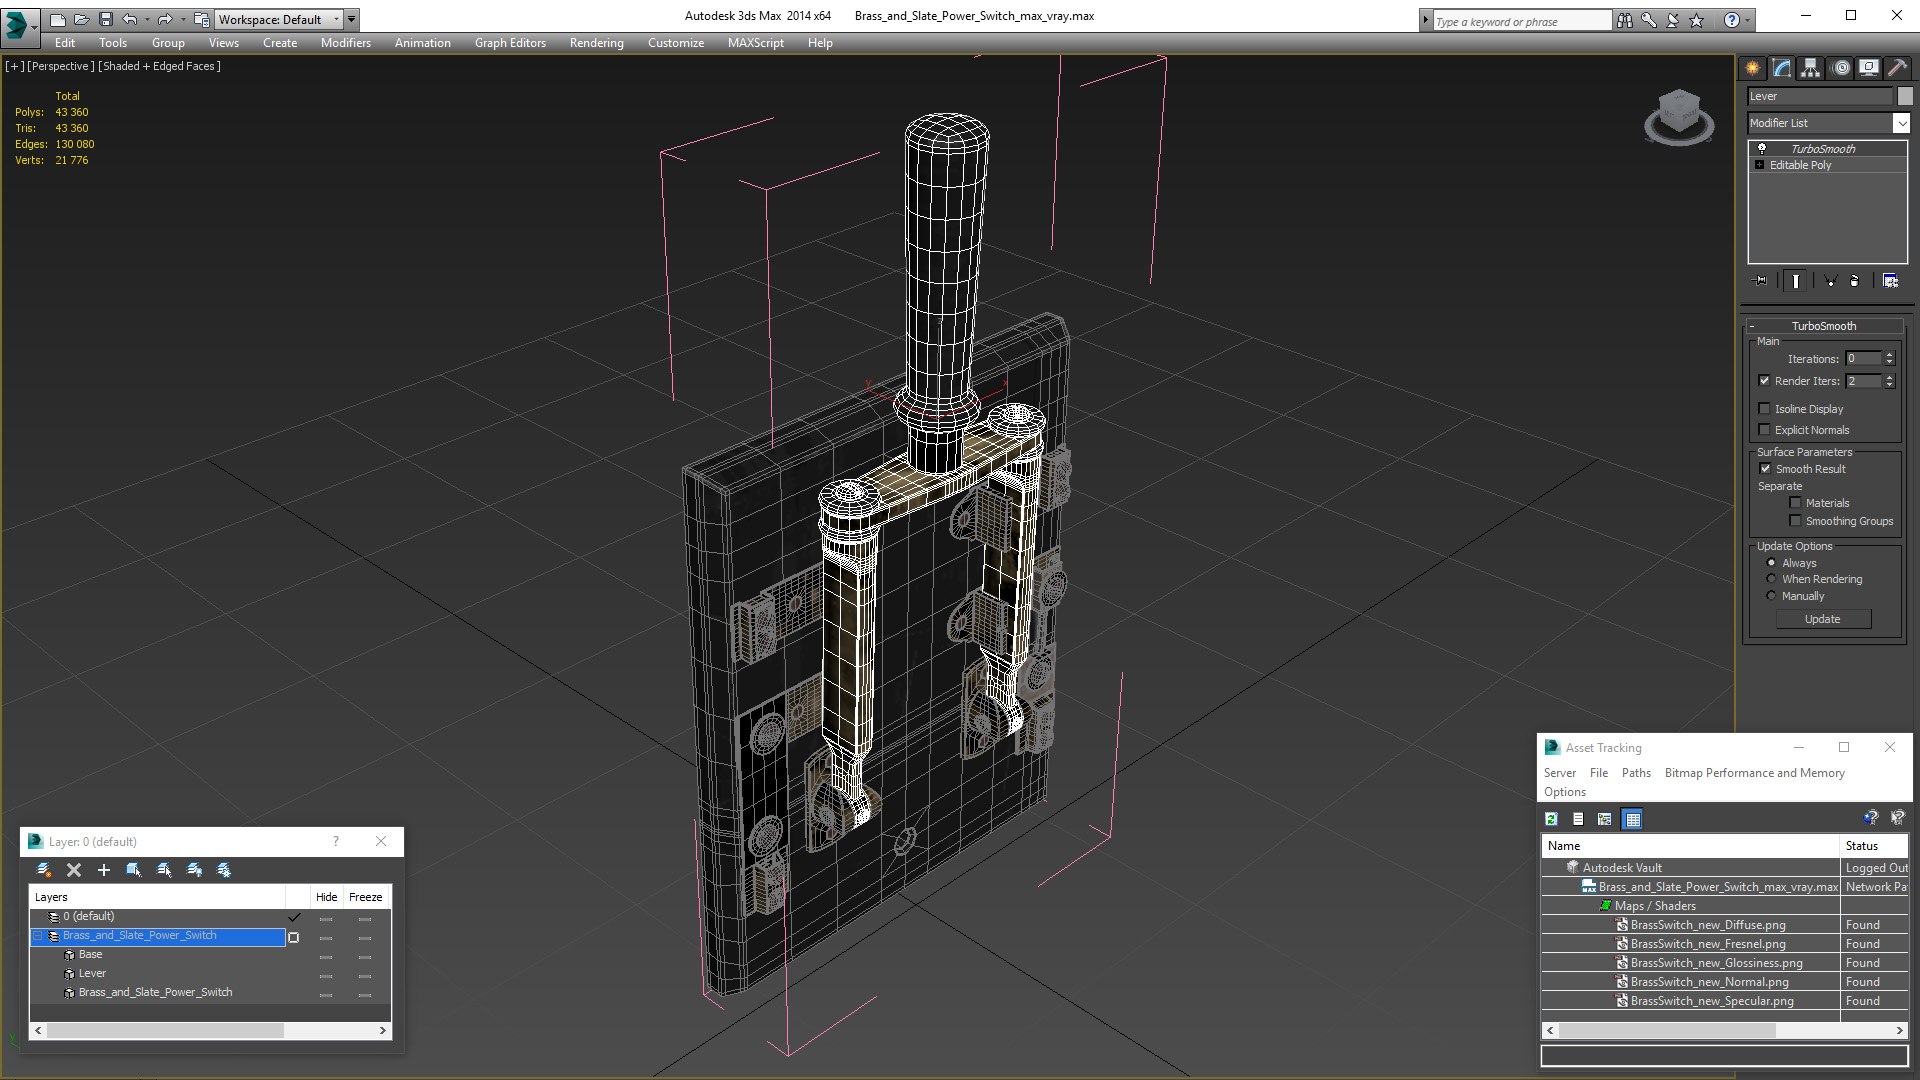Open the Hierarchy command panel tab

[1810, 68]
